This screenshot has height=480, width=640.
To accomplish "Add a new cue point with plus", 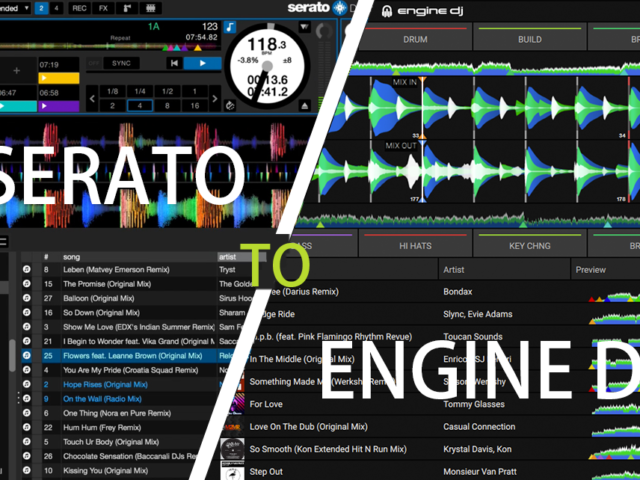I will (16, 71).
